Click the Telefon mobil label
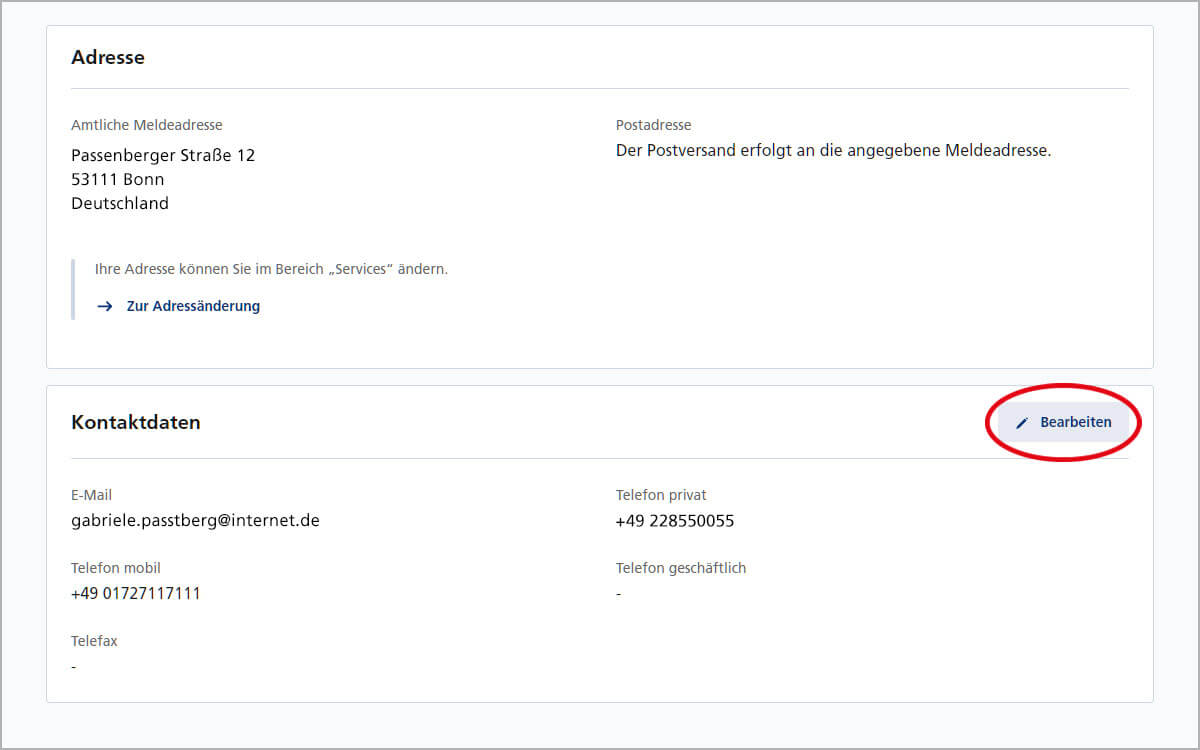The height and width of the screenshot is (750, 1200). pos(116,568)
